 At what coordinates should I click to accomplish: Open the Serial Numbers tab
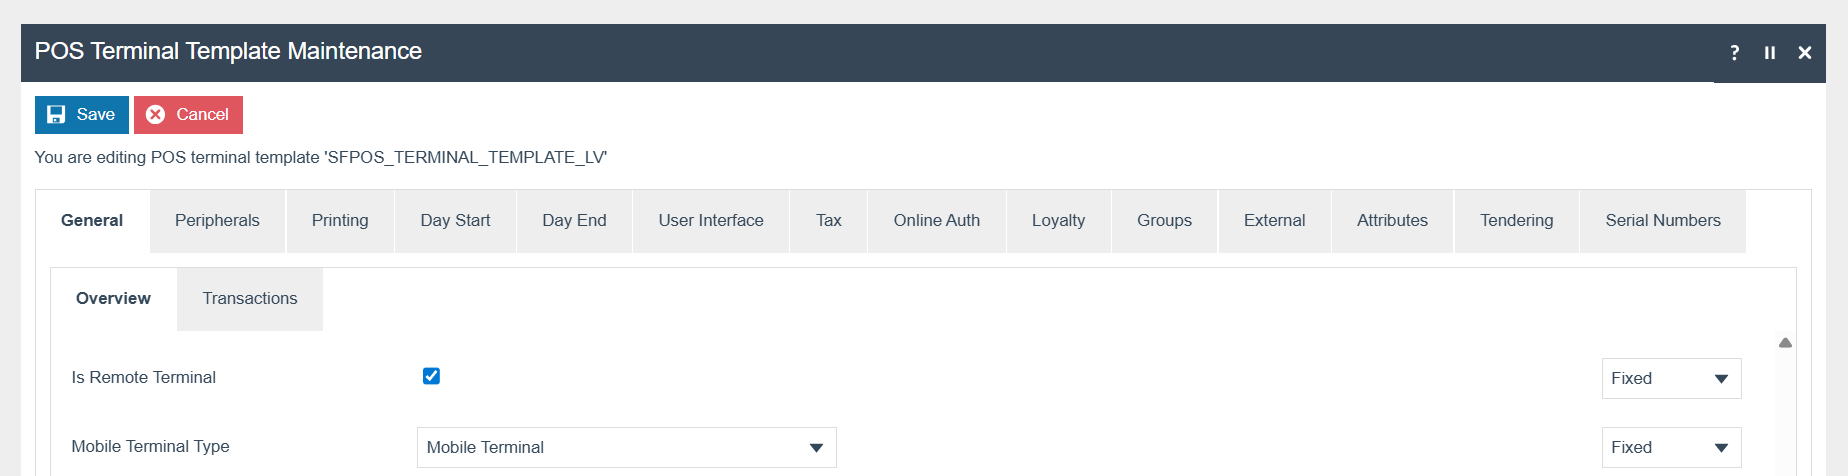(1662, 221)
